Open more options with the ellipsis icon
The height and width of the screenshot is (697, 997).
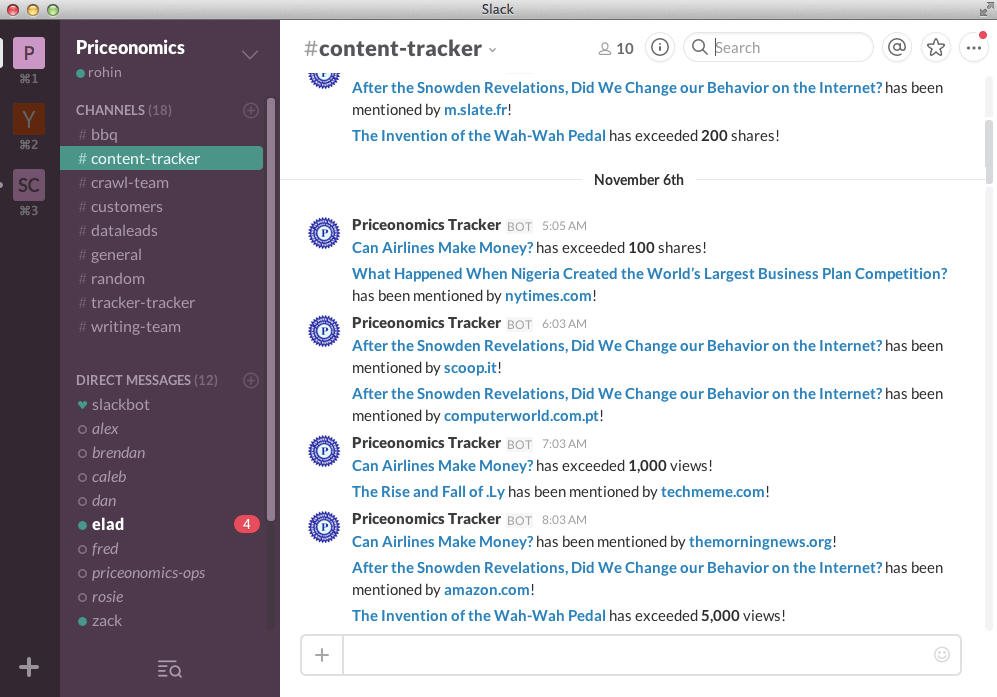coord(974,47)
